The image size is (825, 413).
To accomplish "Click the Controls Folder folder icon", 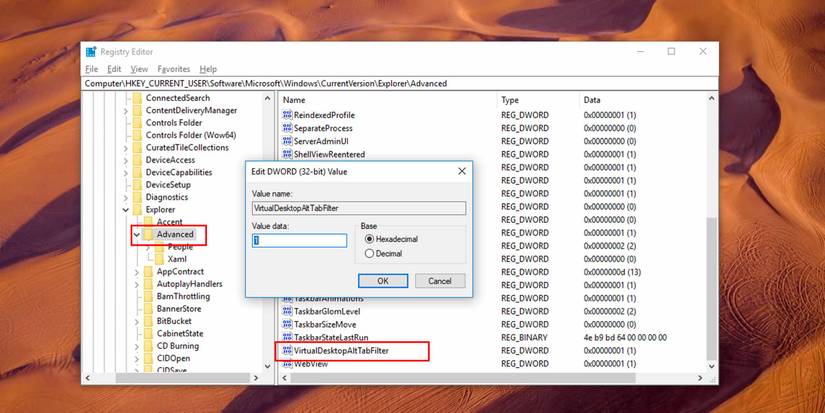I will (x=137, y=123).
